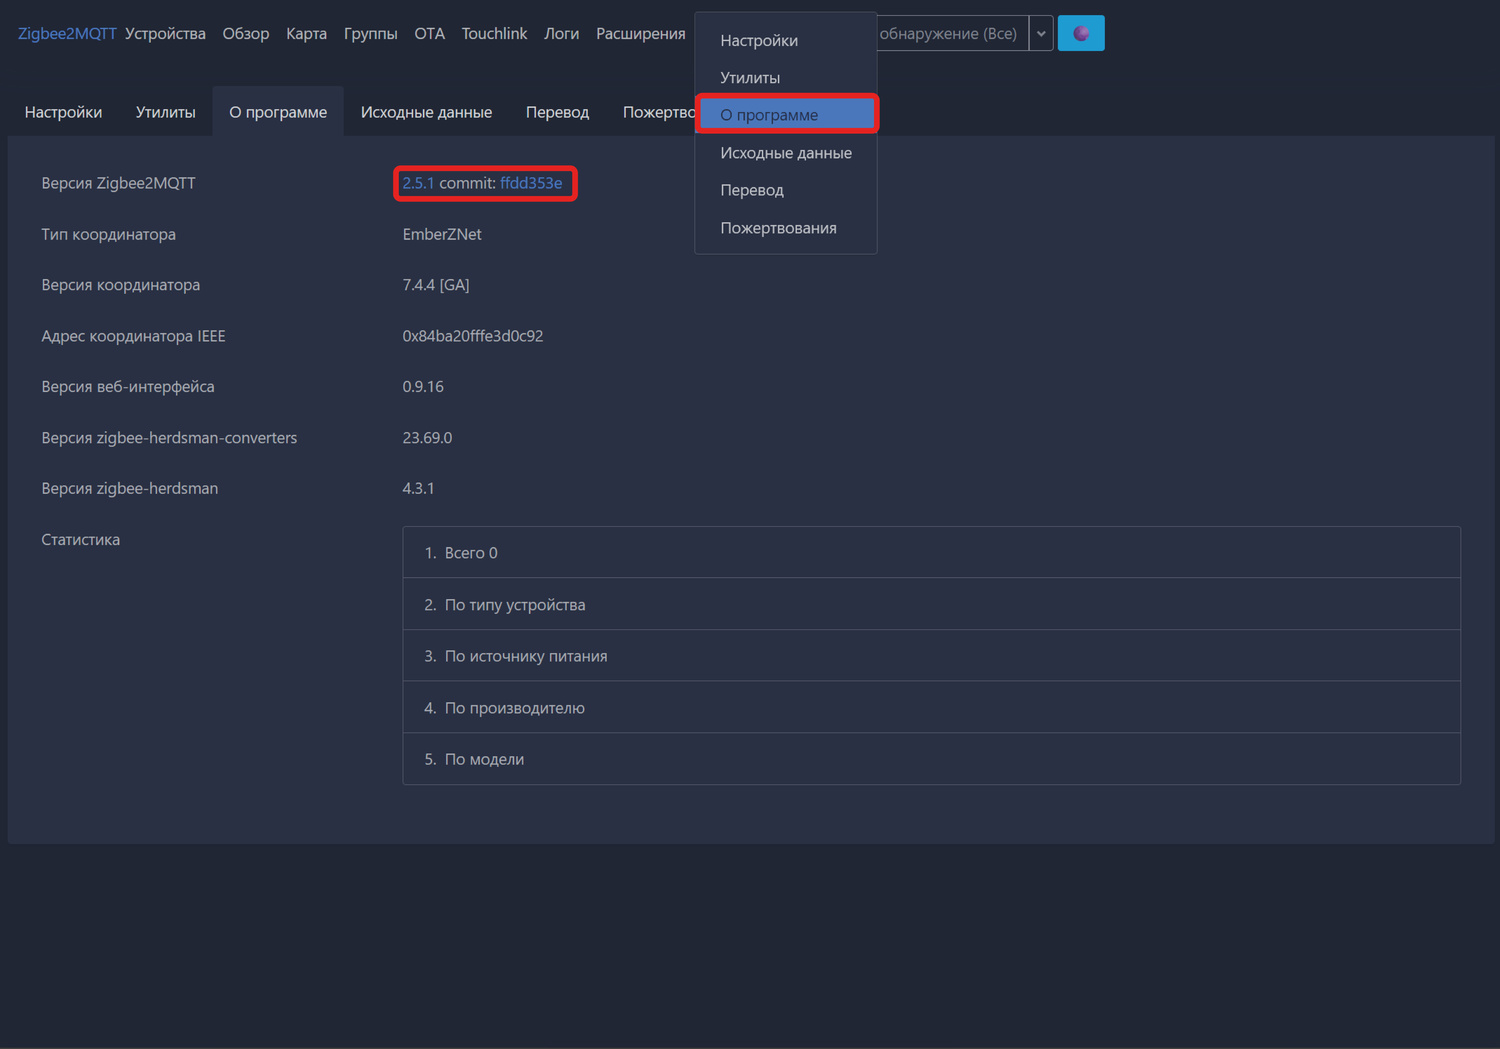Click the обнаружение (Все) permit join button
Screen dimensions: 1500x1049
948,33
